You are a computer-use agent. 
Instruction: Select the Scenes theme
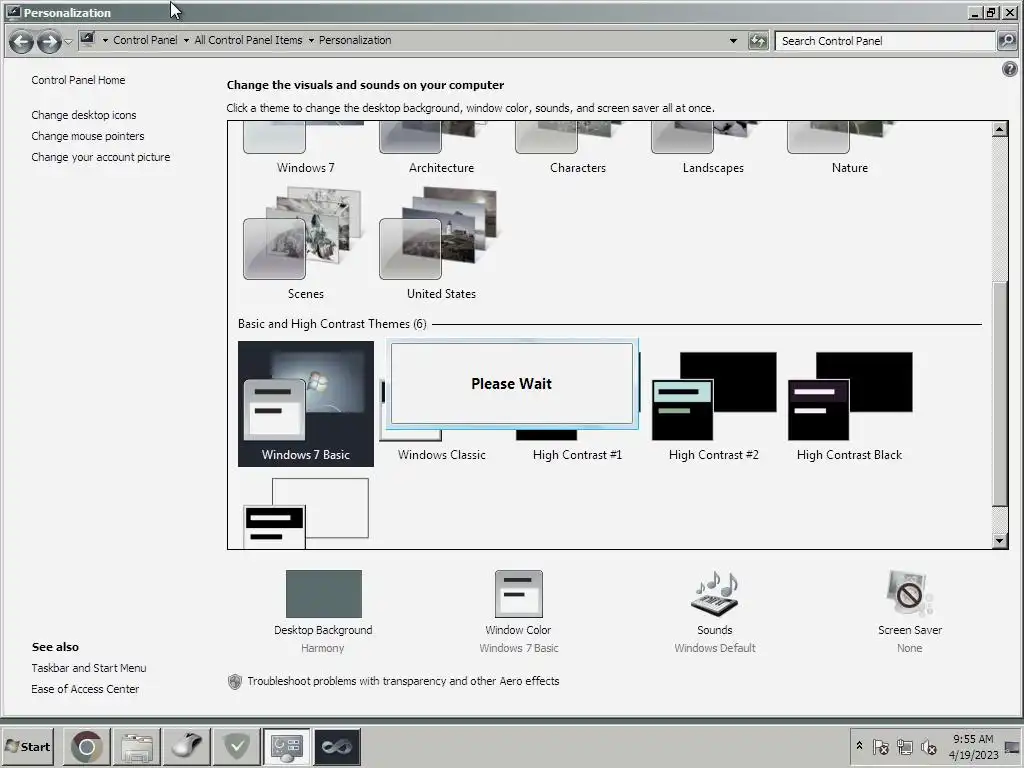pos(305,244)
